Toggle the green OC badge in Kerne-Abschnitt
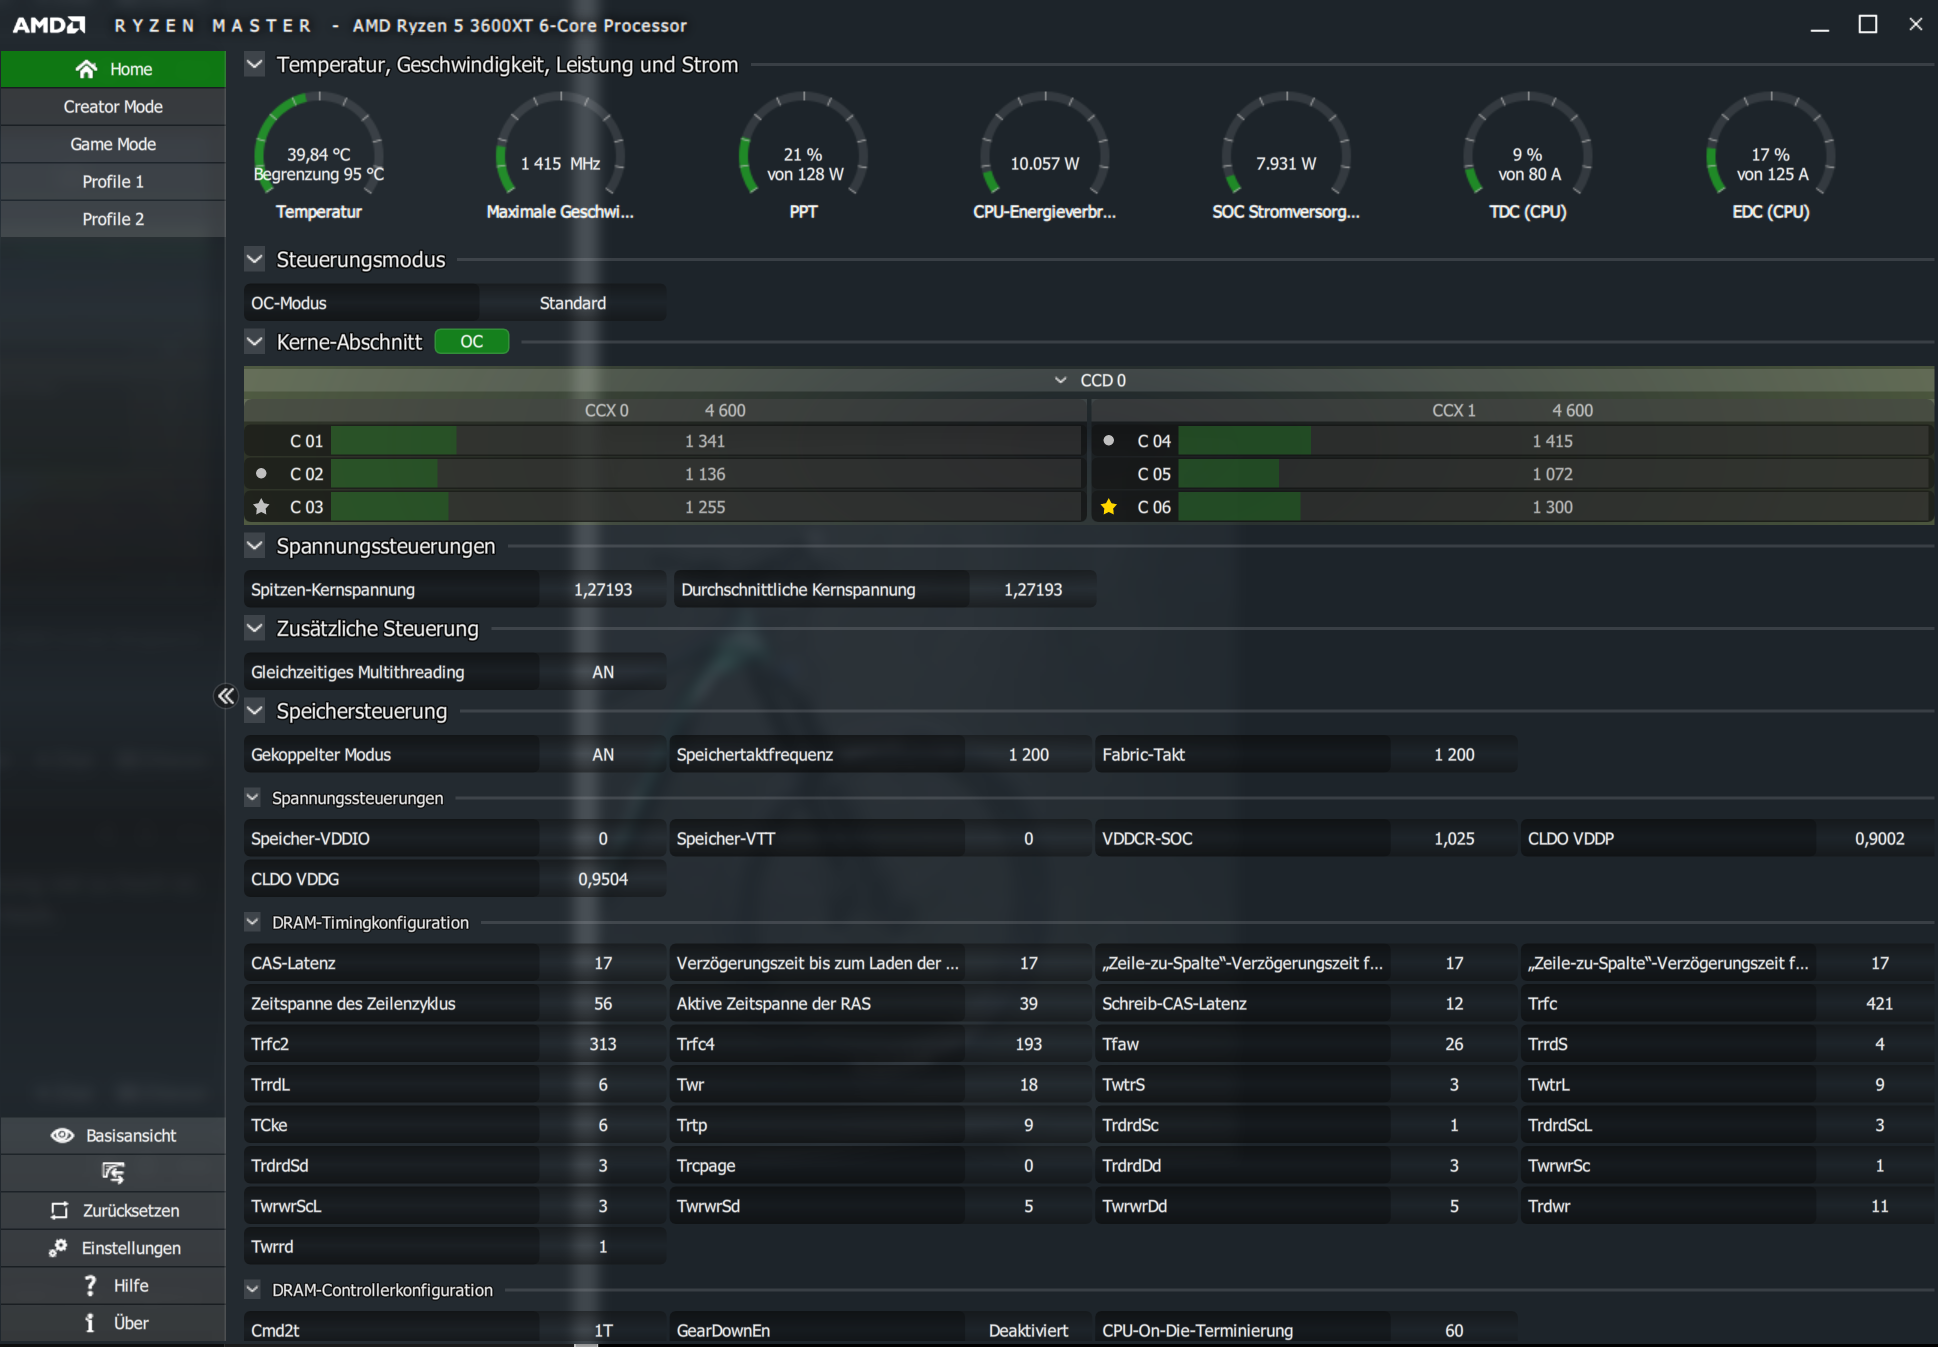The image size is (1938, 1347). point(471,342)
